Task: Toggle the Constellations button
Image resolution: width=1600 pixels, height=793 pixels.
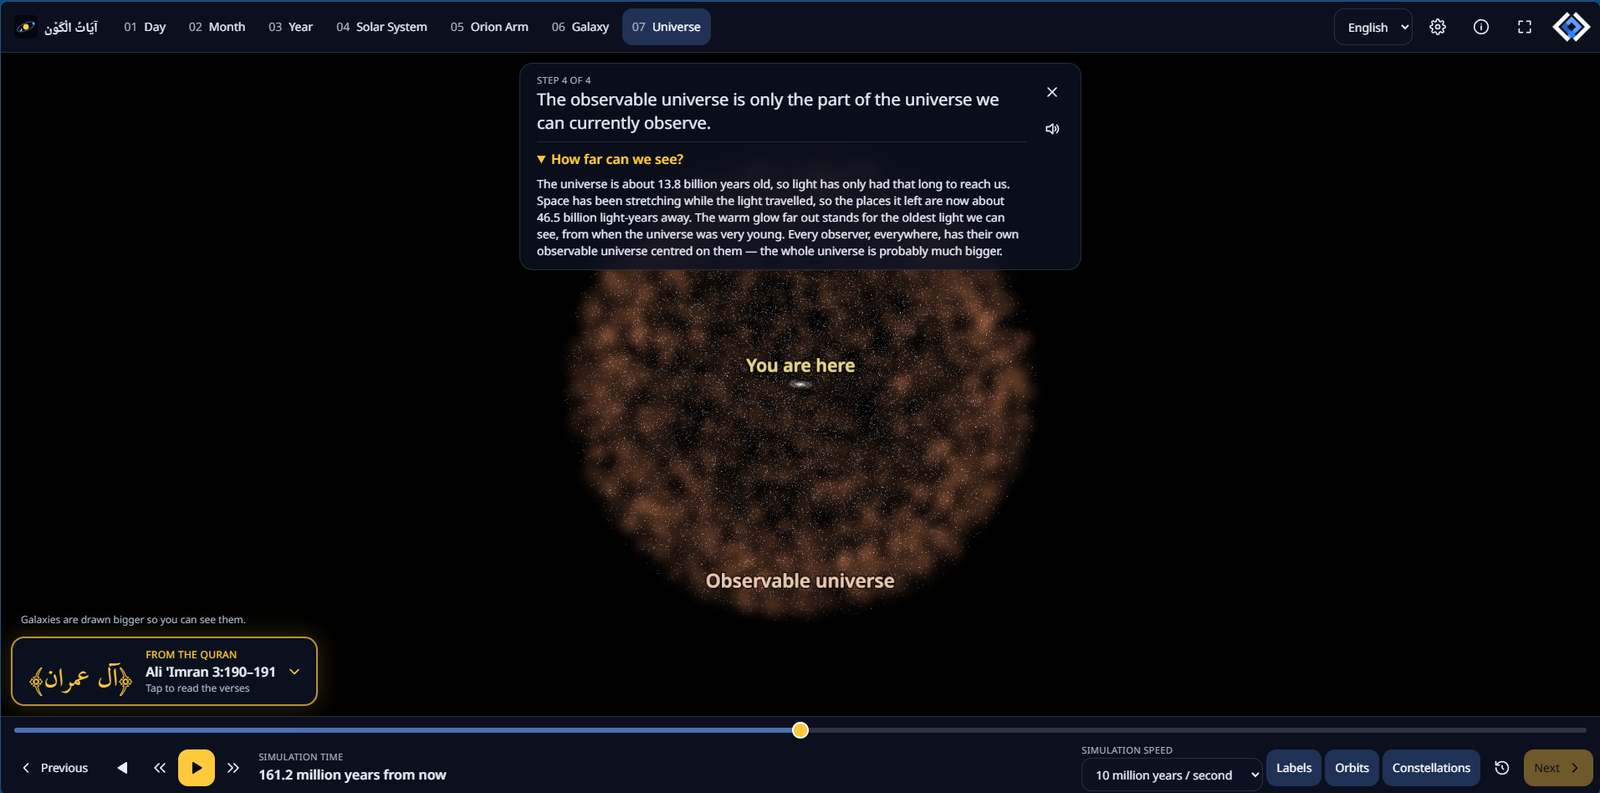Action: (x=1431, y=768)
